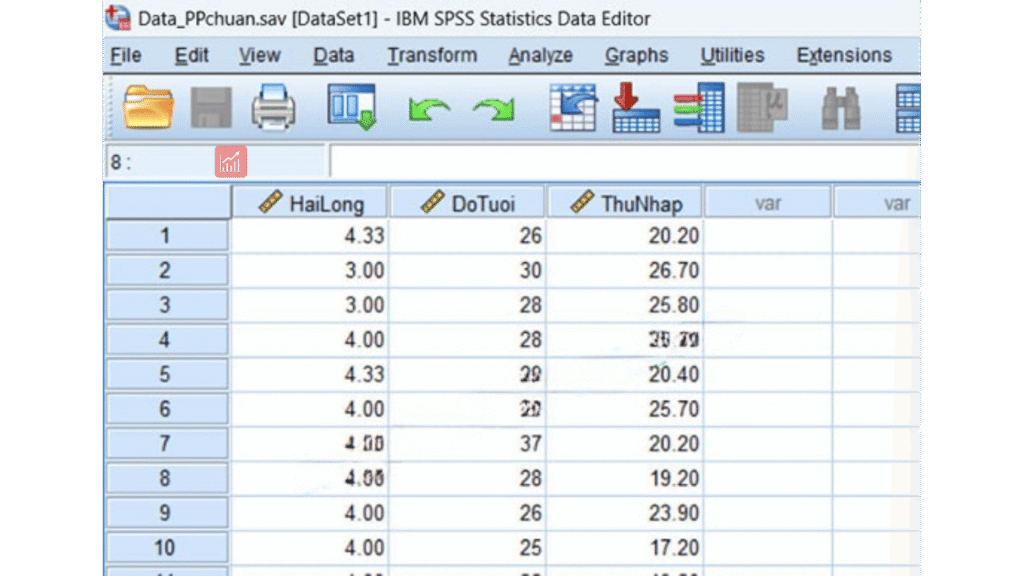The width and height of the screenshot is (1024, 576).
Task: Click the Open data document folder icon
Action: [148, 108]
